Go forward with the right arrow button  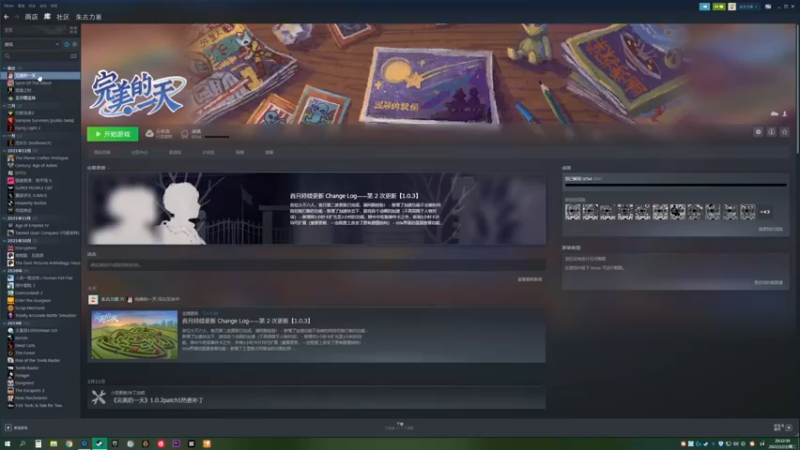click(16, 17)
